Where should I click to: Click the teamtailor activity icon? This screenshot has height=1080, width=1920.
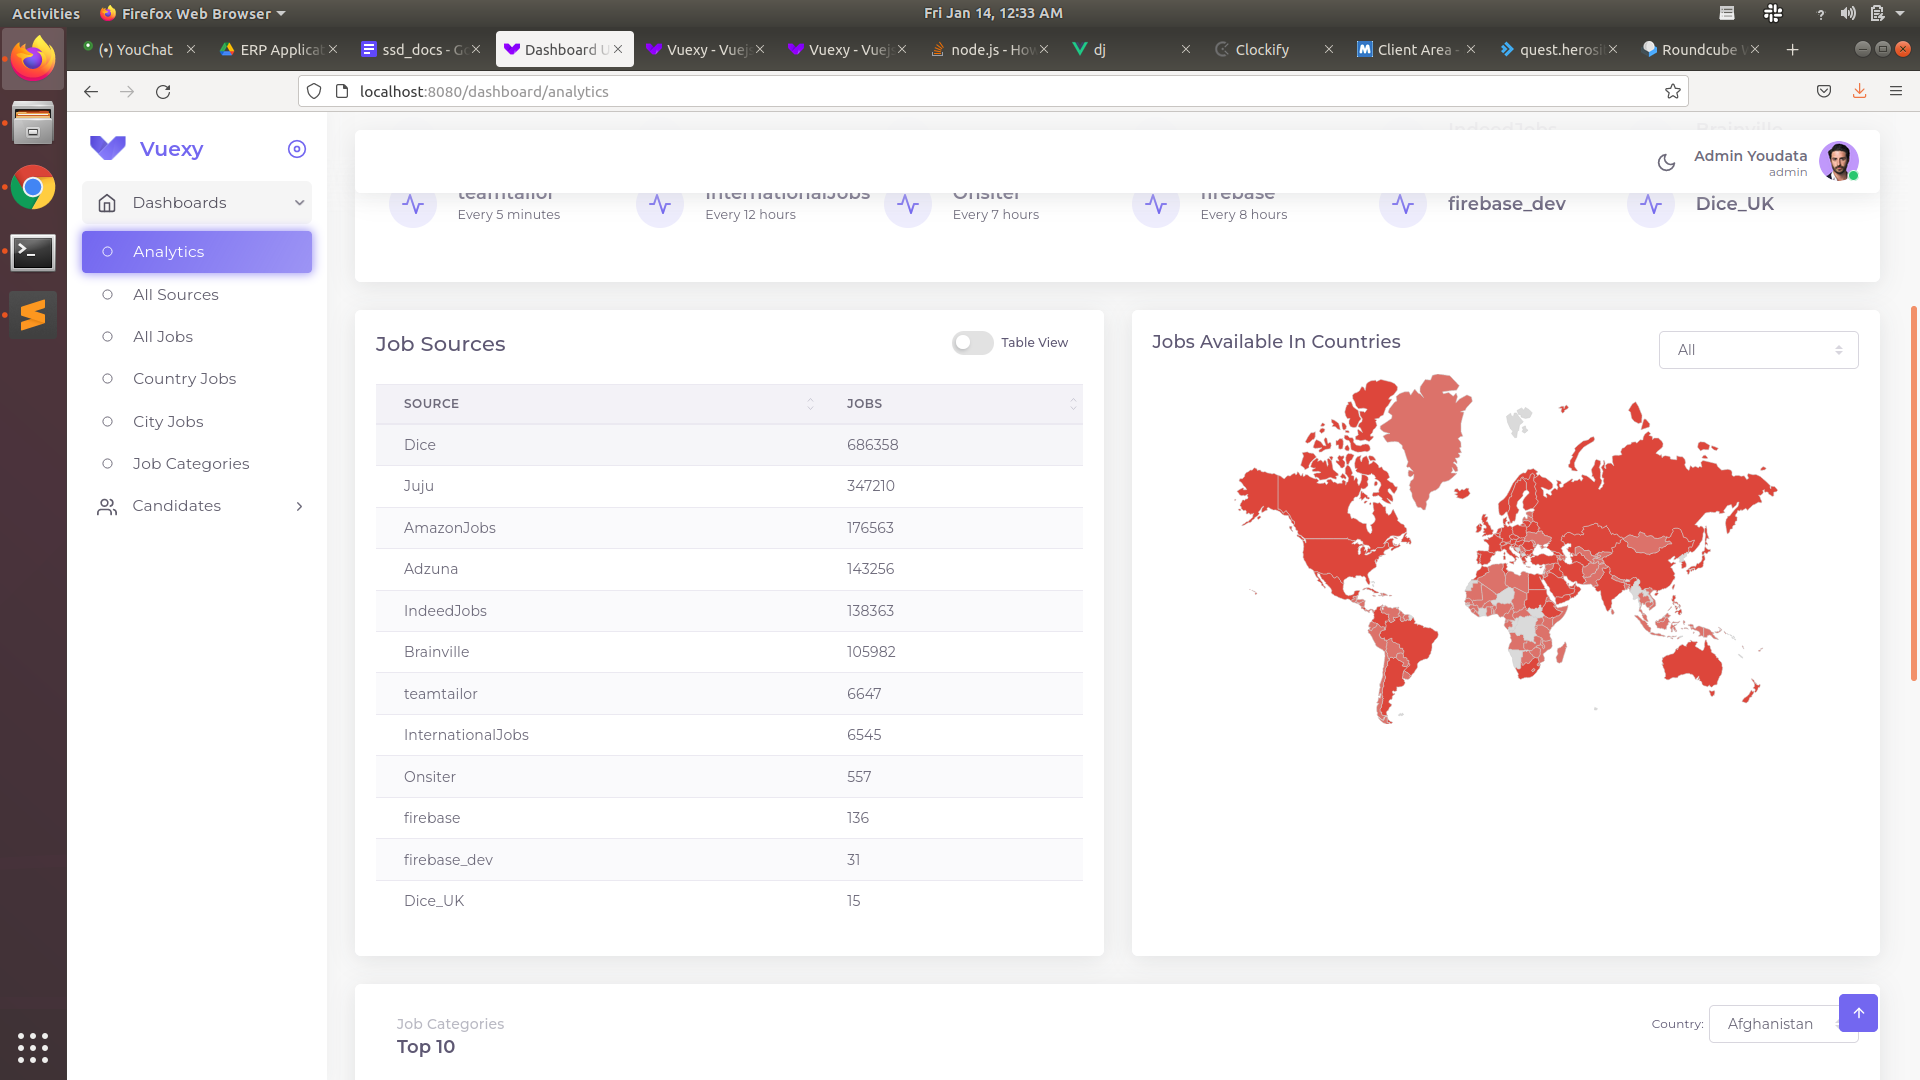[x=413, y=204]
